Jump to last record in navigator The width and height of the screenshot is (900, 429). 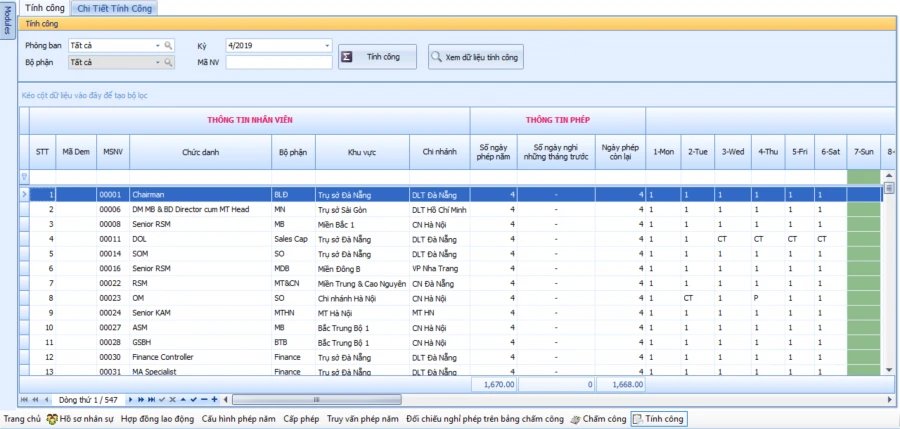(x=152, y=400)
